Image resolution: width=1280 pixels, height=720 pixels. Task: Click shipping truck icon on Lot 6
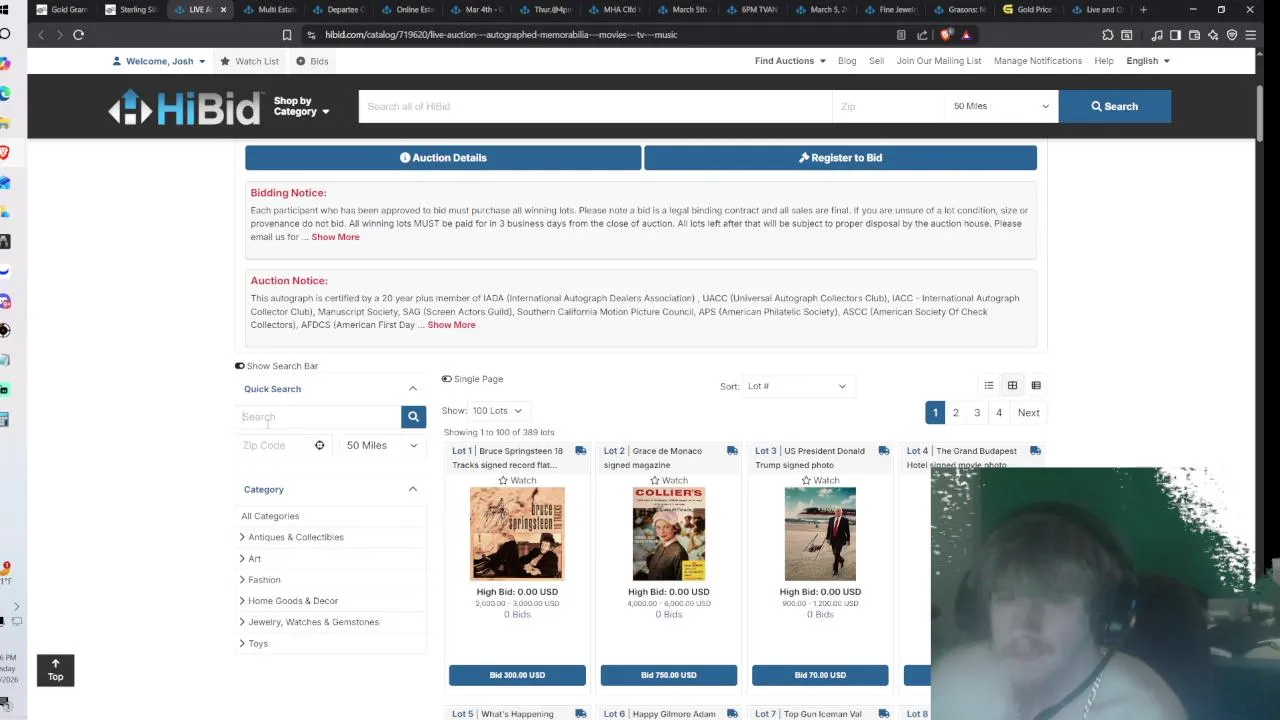click(x=732, y=714)
